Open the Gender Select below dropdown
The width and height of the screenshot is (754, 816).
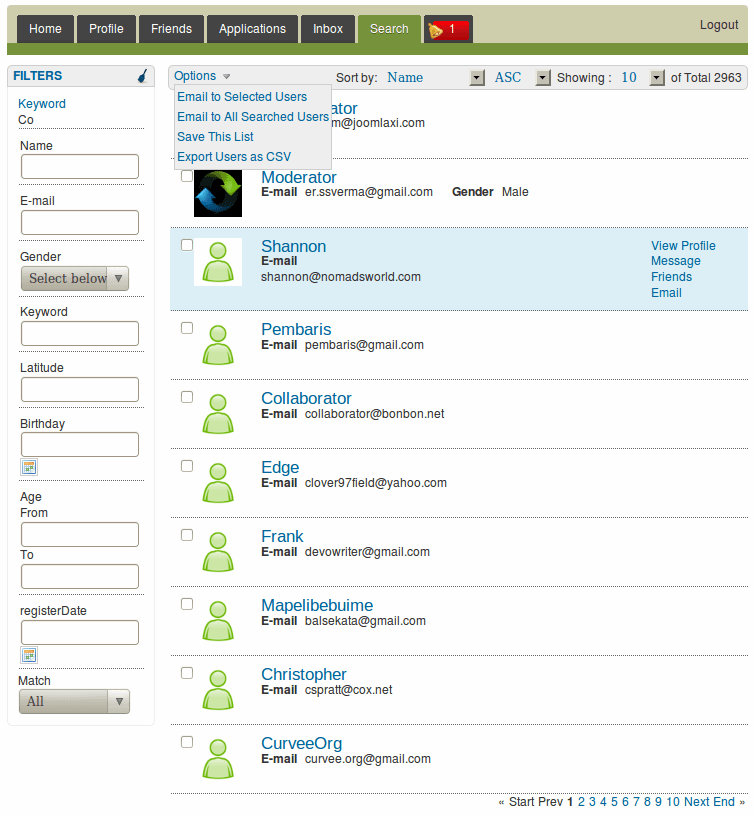pos(75,278)
